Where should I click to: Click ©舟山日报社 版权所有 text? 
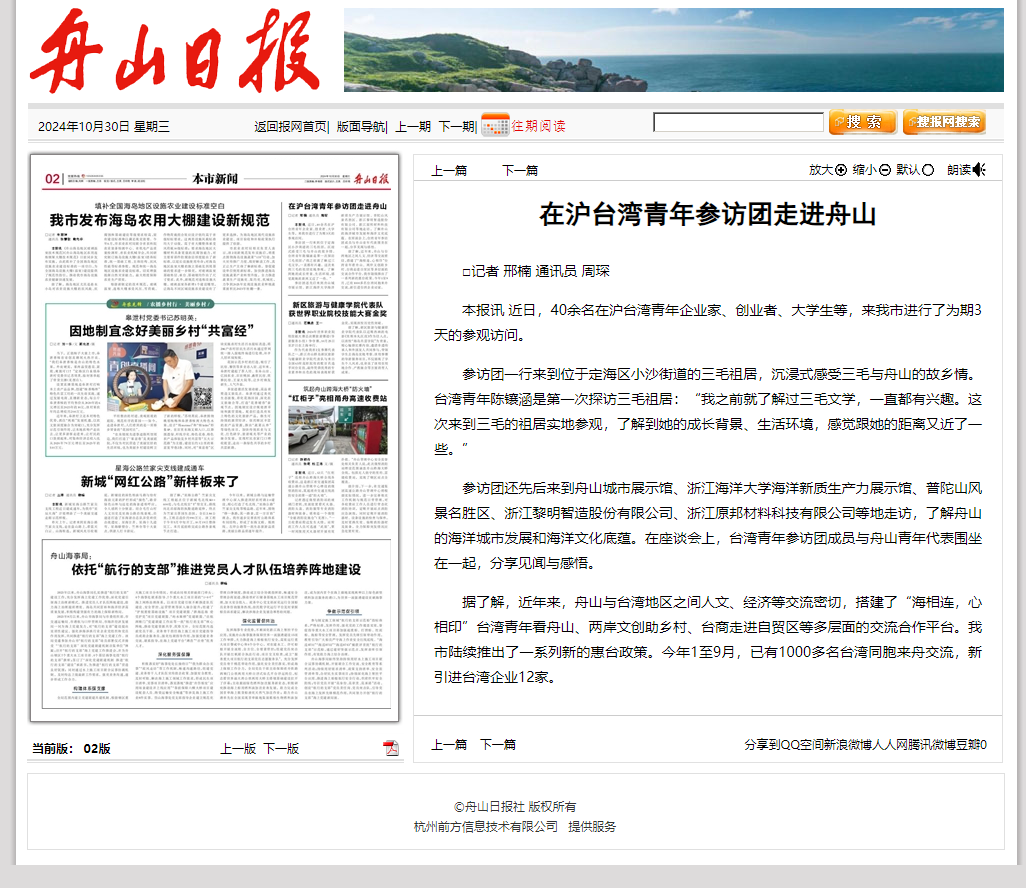(515, 807)
